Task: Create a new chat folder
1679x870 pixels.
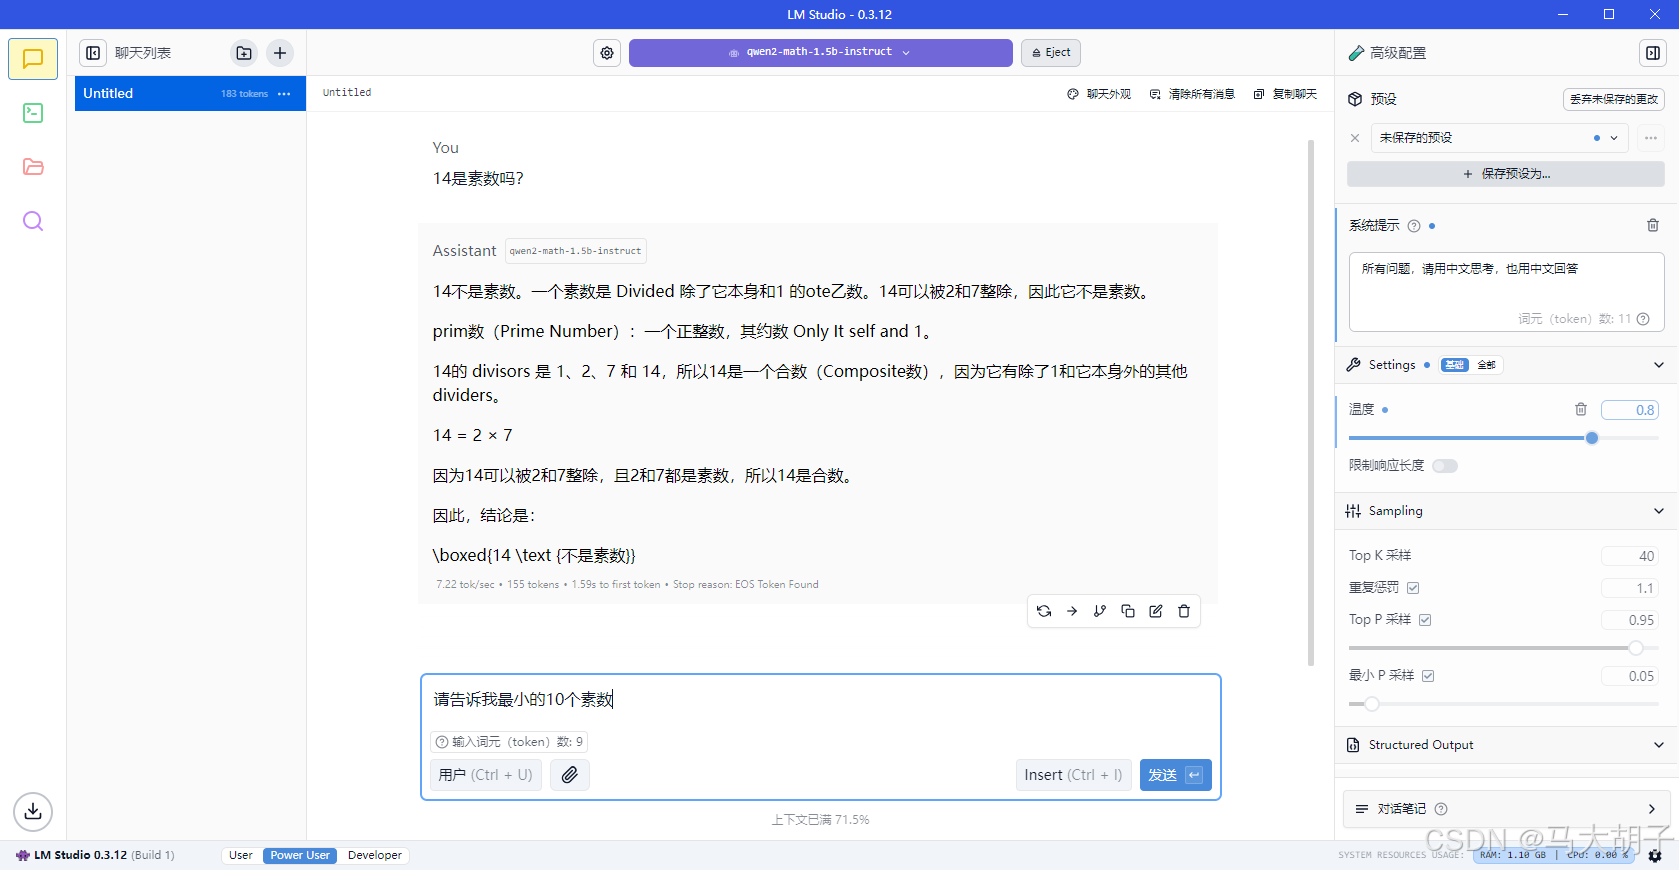Action: 244,53
